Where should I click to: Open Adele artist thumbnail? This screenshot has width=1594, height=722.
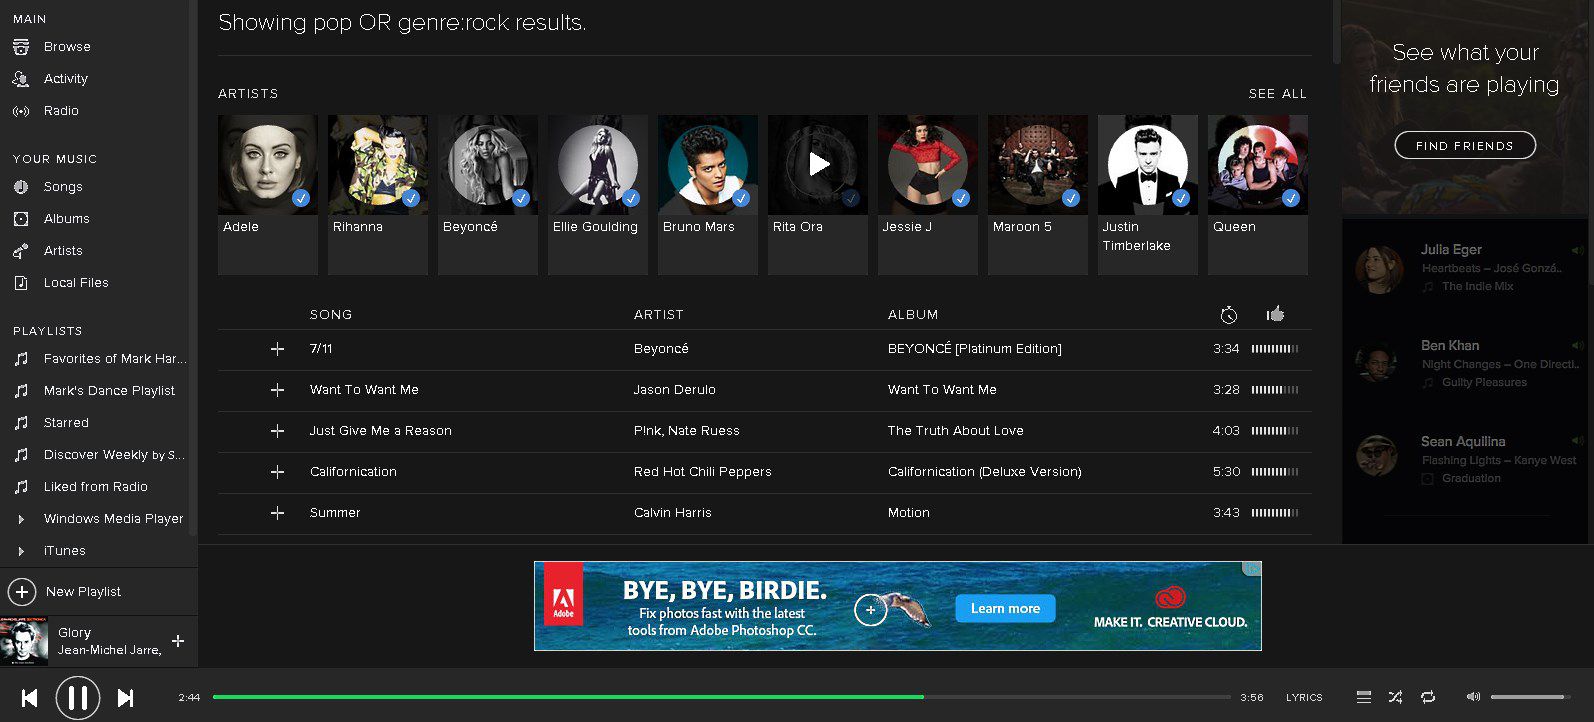(x=268, y=164)
